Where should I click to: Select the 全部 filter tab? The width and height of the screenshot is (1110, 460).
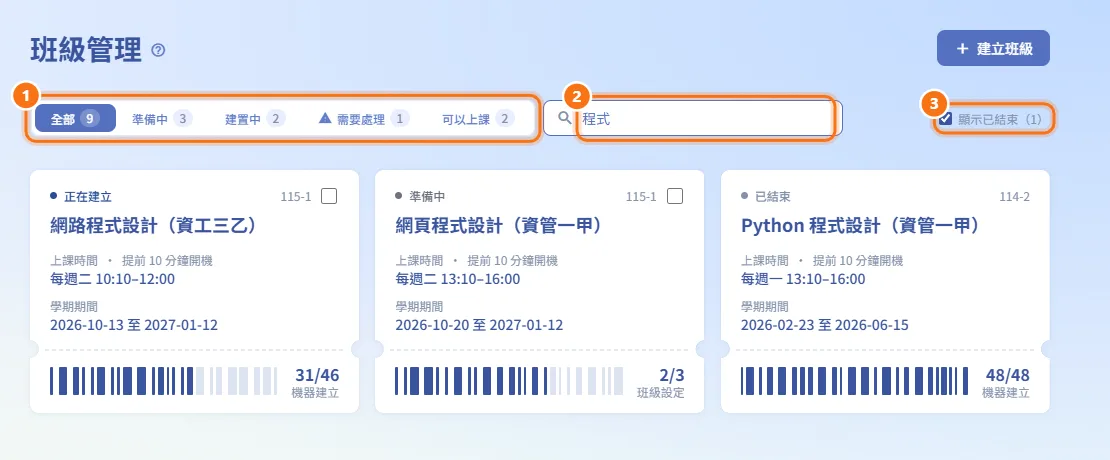tap(75, 119)
